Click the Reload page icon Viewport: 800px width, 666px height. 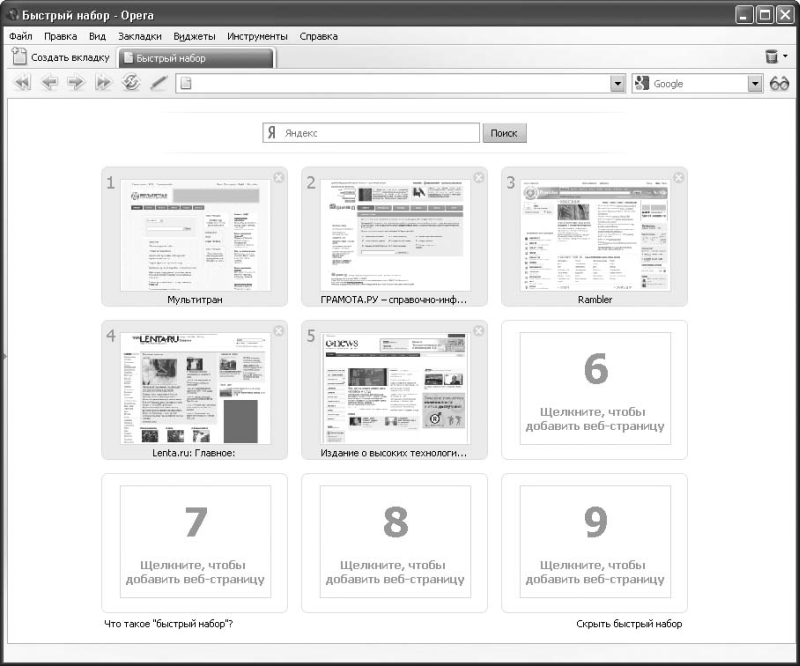click(130, 84)
